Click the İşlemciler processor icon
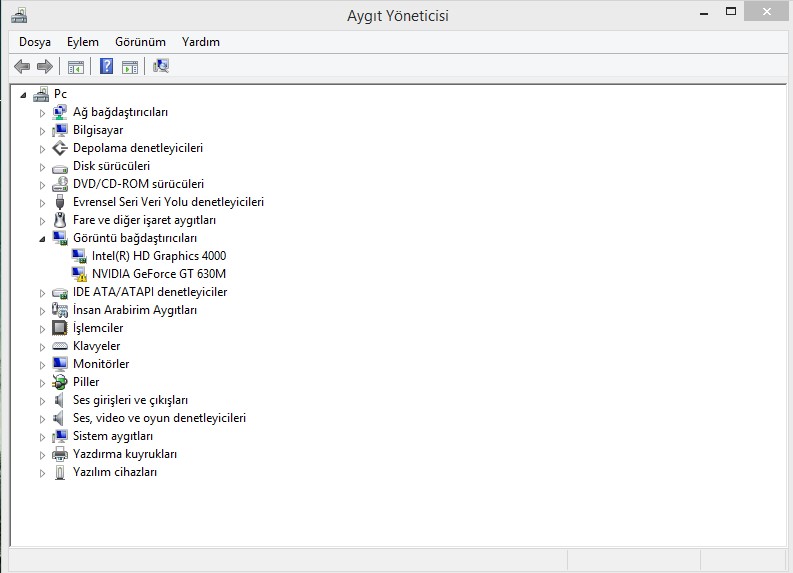 pos(60,328)
